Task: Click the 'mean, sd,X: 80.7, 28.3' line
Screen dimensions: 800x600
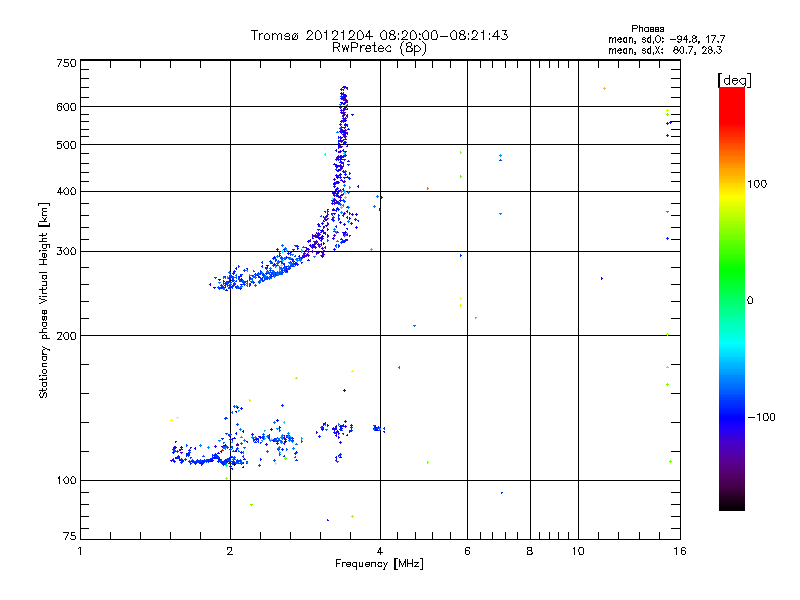Action: point(665,50)
